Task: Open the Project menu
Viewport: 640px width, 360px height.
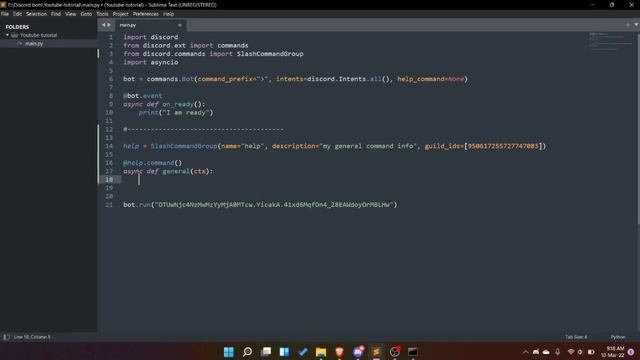Action: 120,14
